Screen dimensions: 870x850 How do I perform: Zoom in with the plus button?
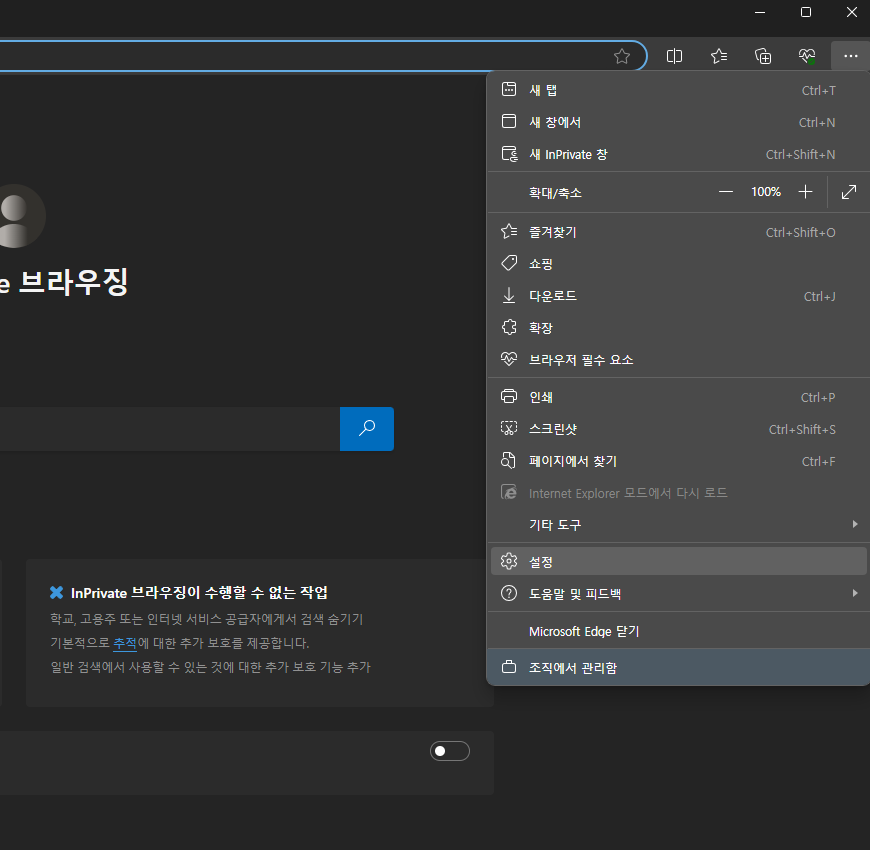coord(805,192)
